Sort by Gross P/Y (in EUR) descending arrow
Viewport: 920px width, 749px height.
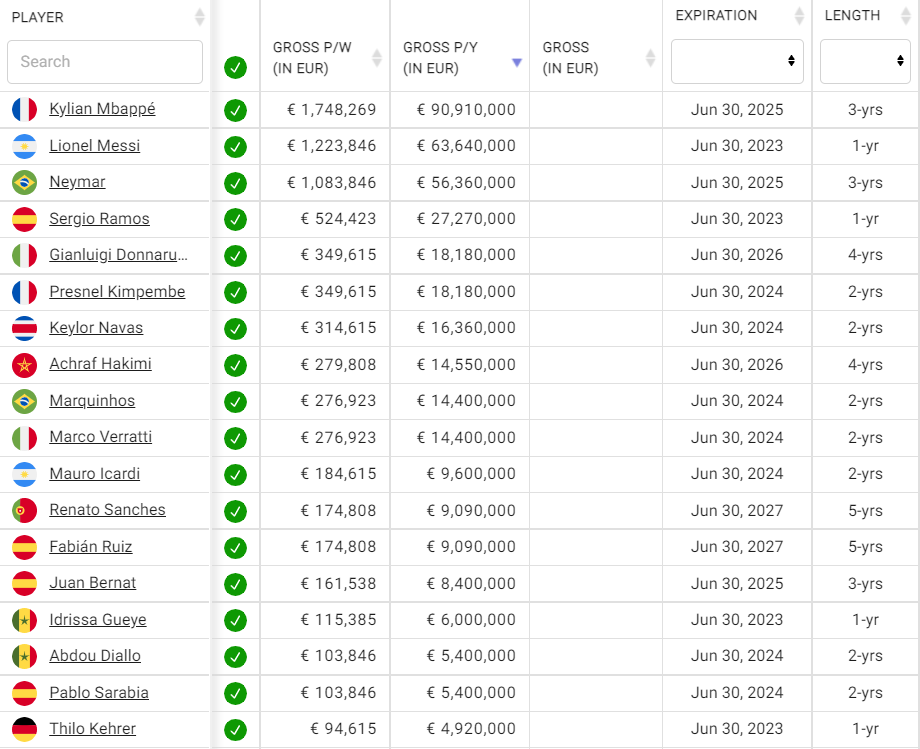pos(516,62)
